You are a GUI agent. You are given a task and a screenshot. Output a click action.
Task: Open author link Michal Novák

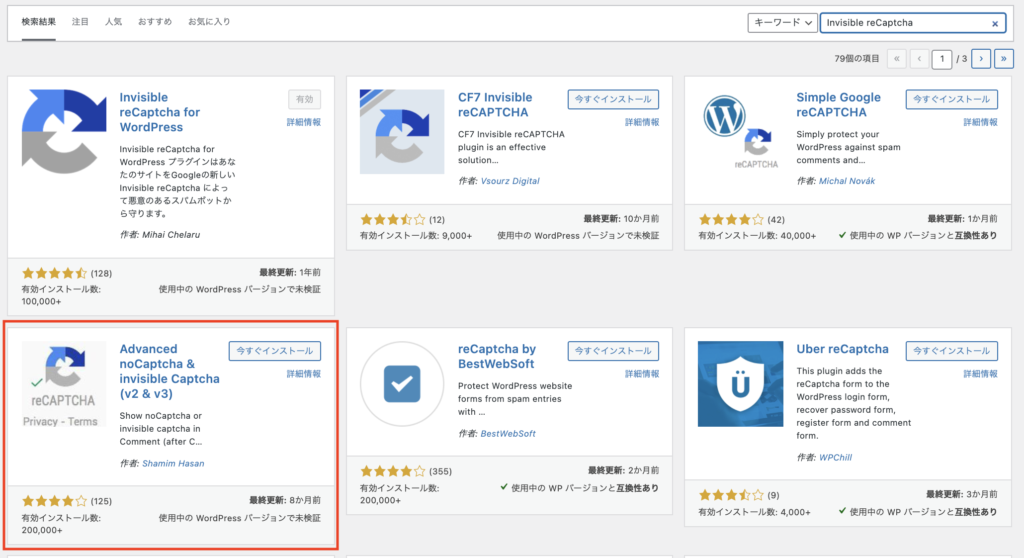pyautogui.click(x=847, y=181)
